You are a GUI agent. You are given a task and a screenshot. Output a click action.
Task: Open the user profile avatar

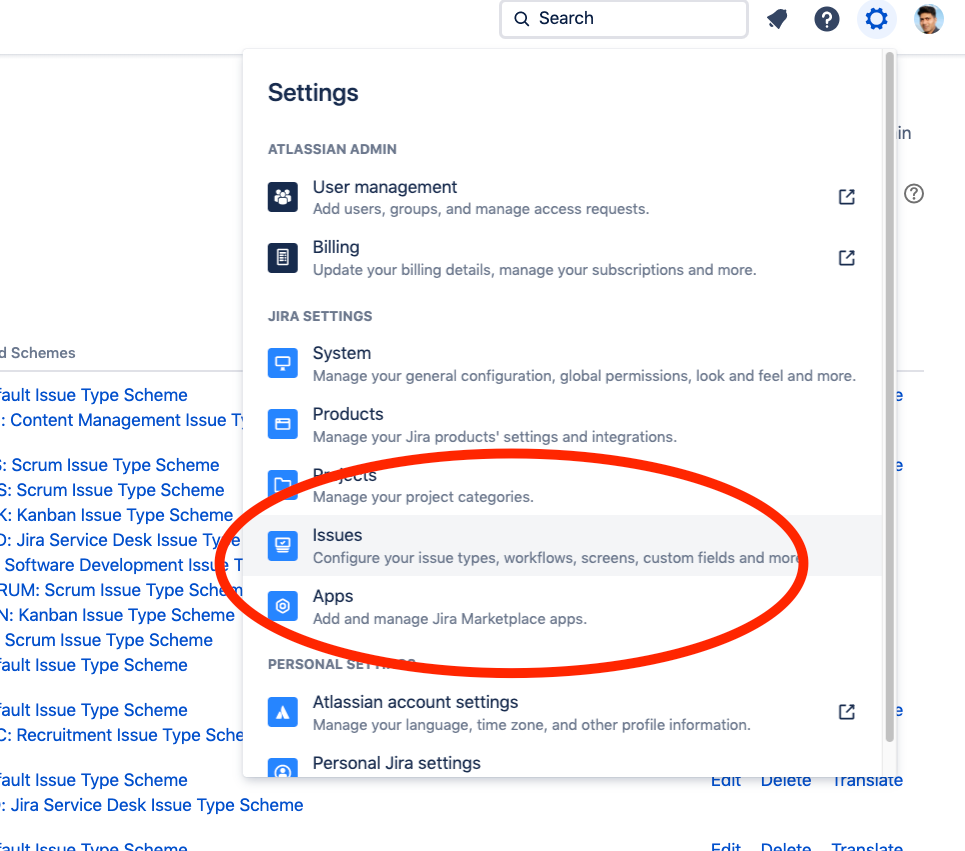pyautogui.click(x=928, y=19)
